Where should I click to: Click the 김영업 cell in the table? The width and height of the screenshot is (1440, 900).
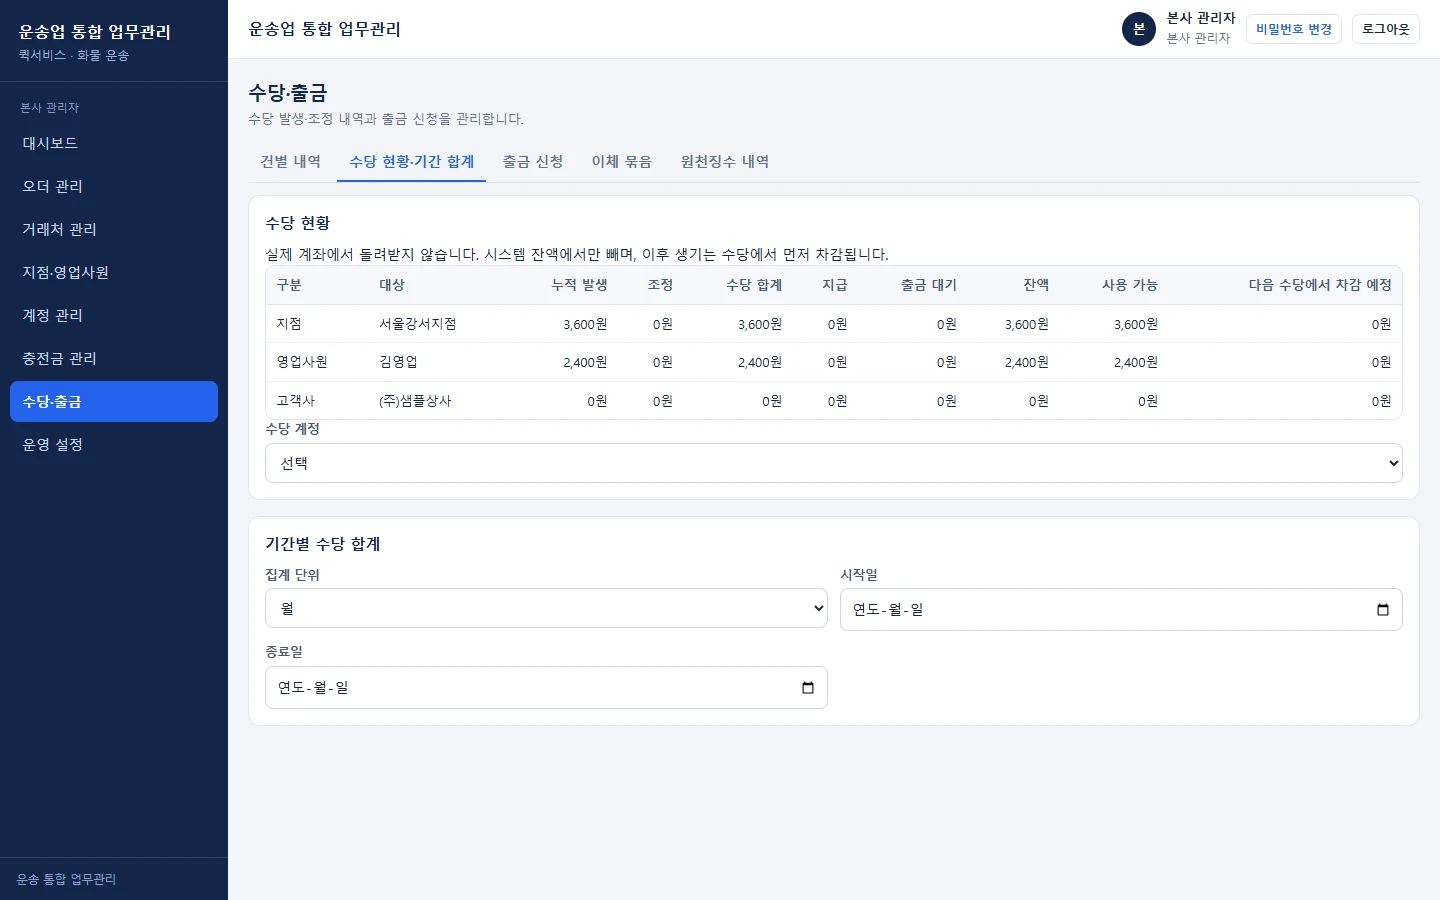[398, 362]
